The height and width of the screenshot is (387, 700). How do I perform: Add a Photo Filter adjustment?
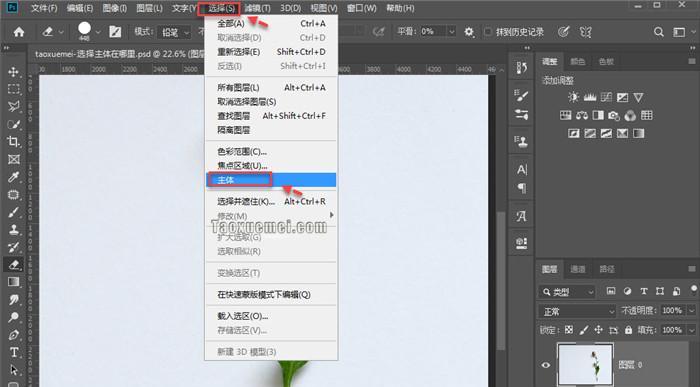[x=614, y=116]
